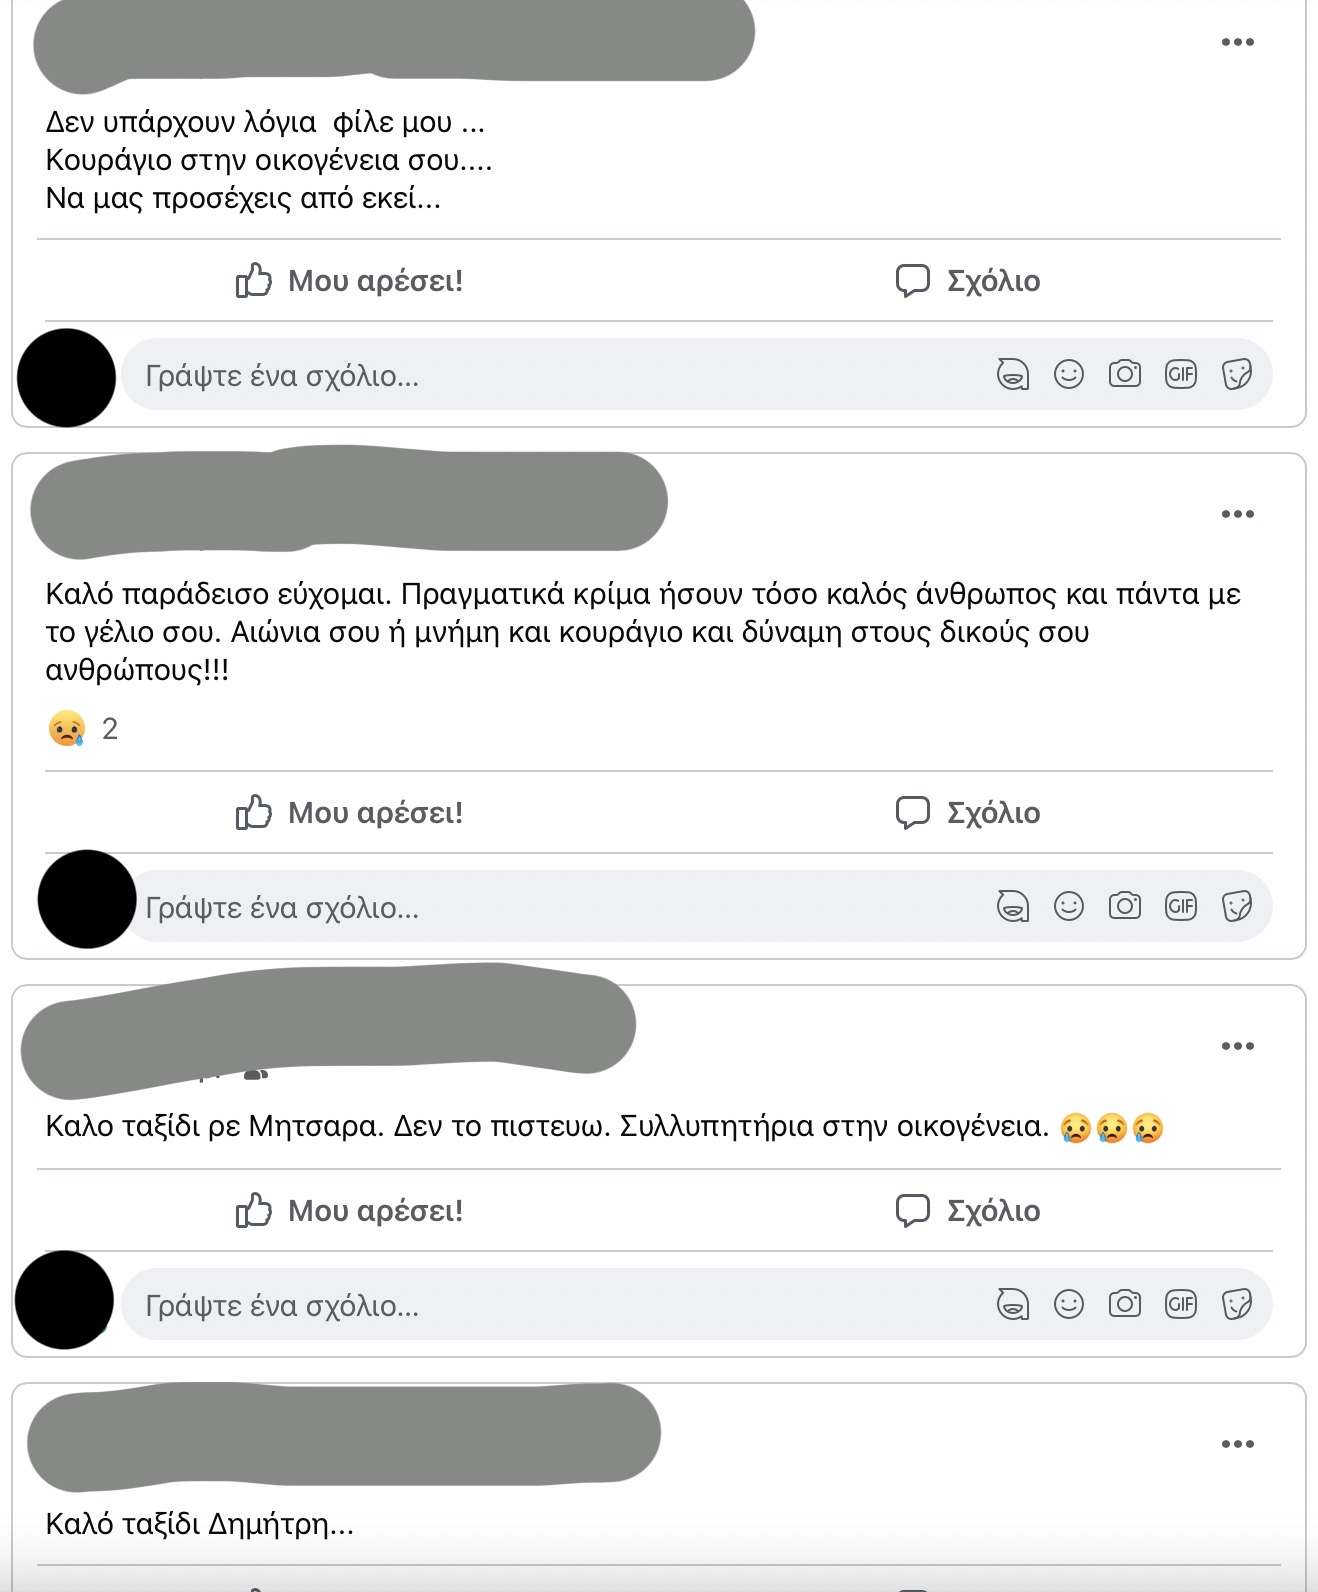Image resolution: width=1318 pixels, height=1592 pixels.
Task: Insert a GIF in the second post's comment box
Action: tap(1181, 907)
